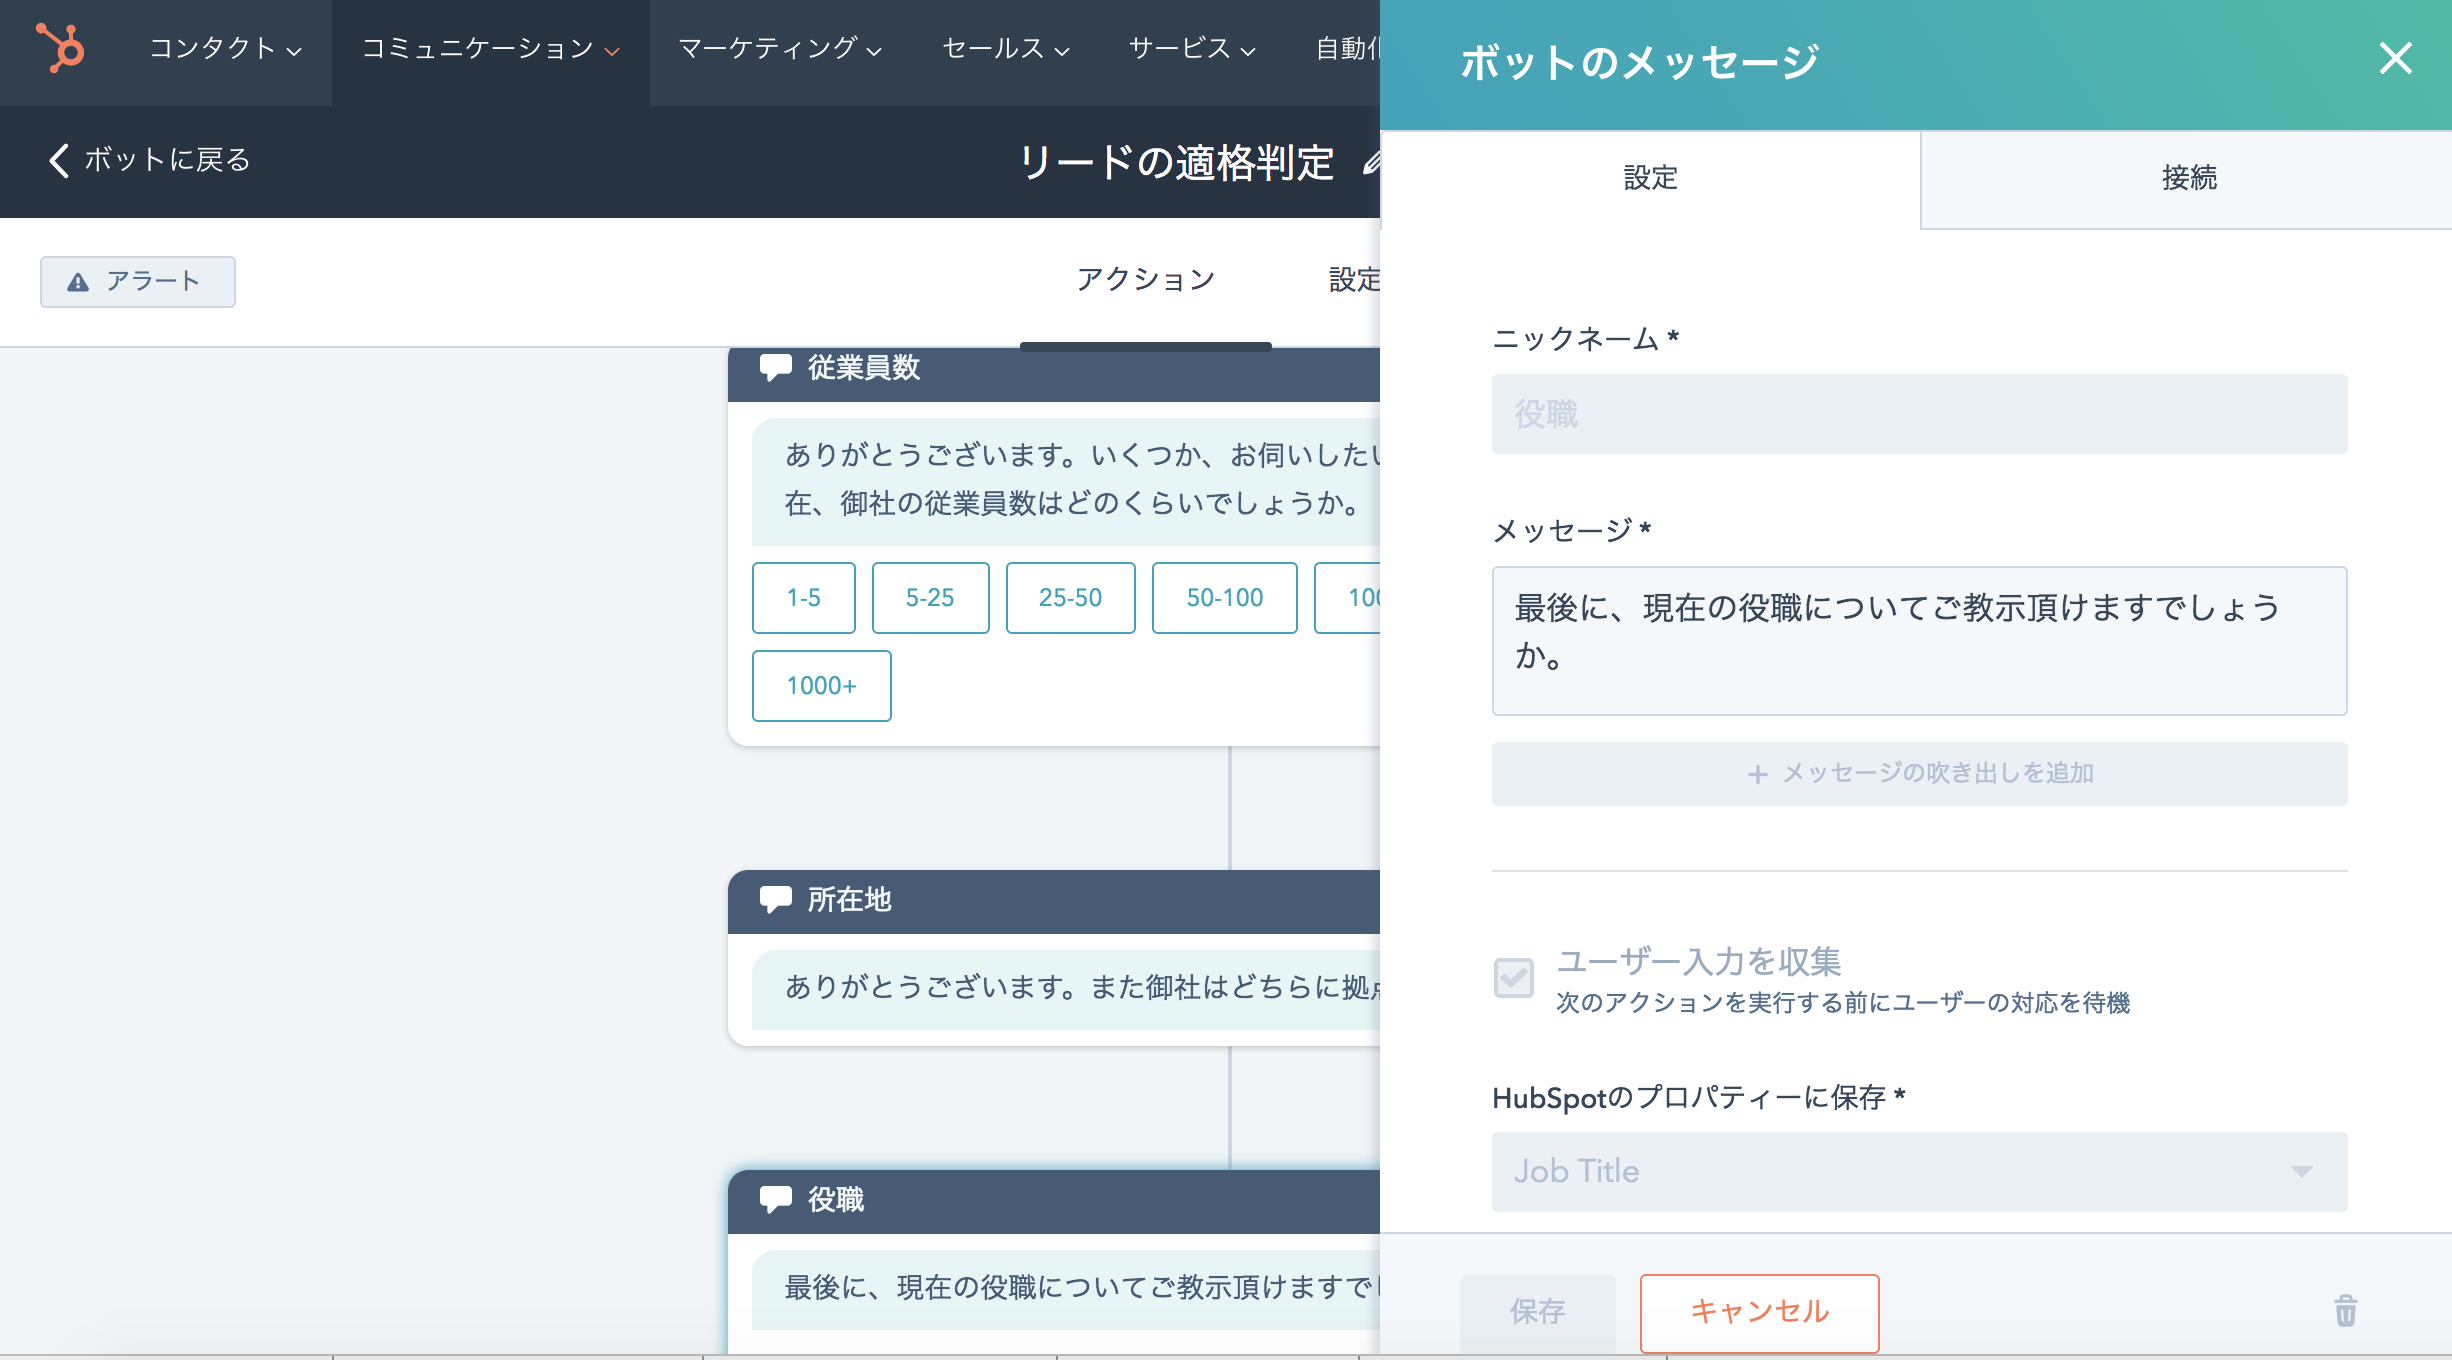Select the 役職 card header

(x=1054, y=1201)
